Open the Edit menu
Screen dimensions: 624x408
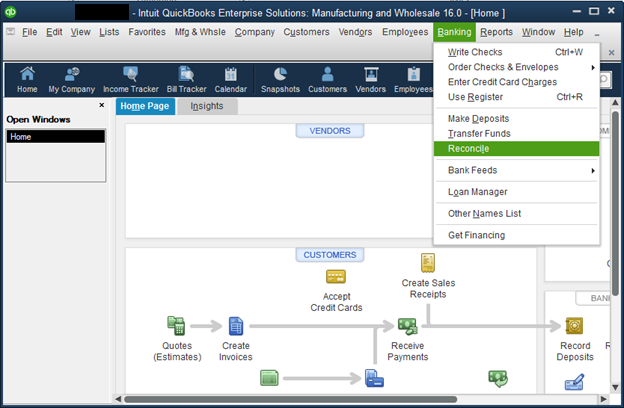tap(54, 32)
